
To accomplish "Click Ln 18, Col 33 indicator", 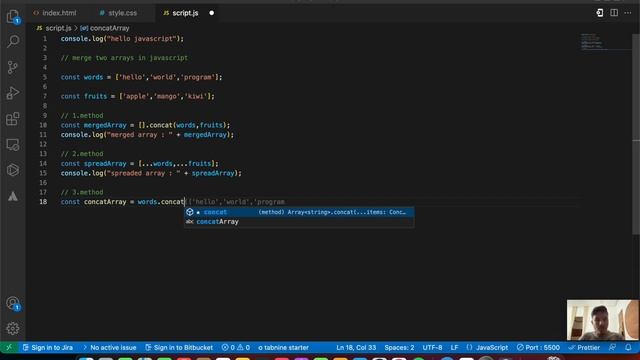I will click(356, 347).
